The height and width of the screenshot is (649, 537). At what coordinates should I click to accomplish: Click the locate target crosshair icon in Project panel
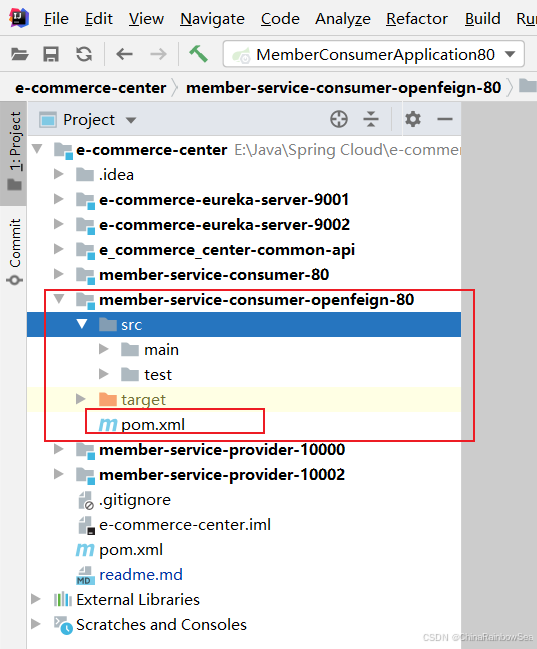[x=339, y=120]
